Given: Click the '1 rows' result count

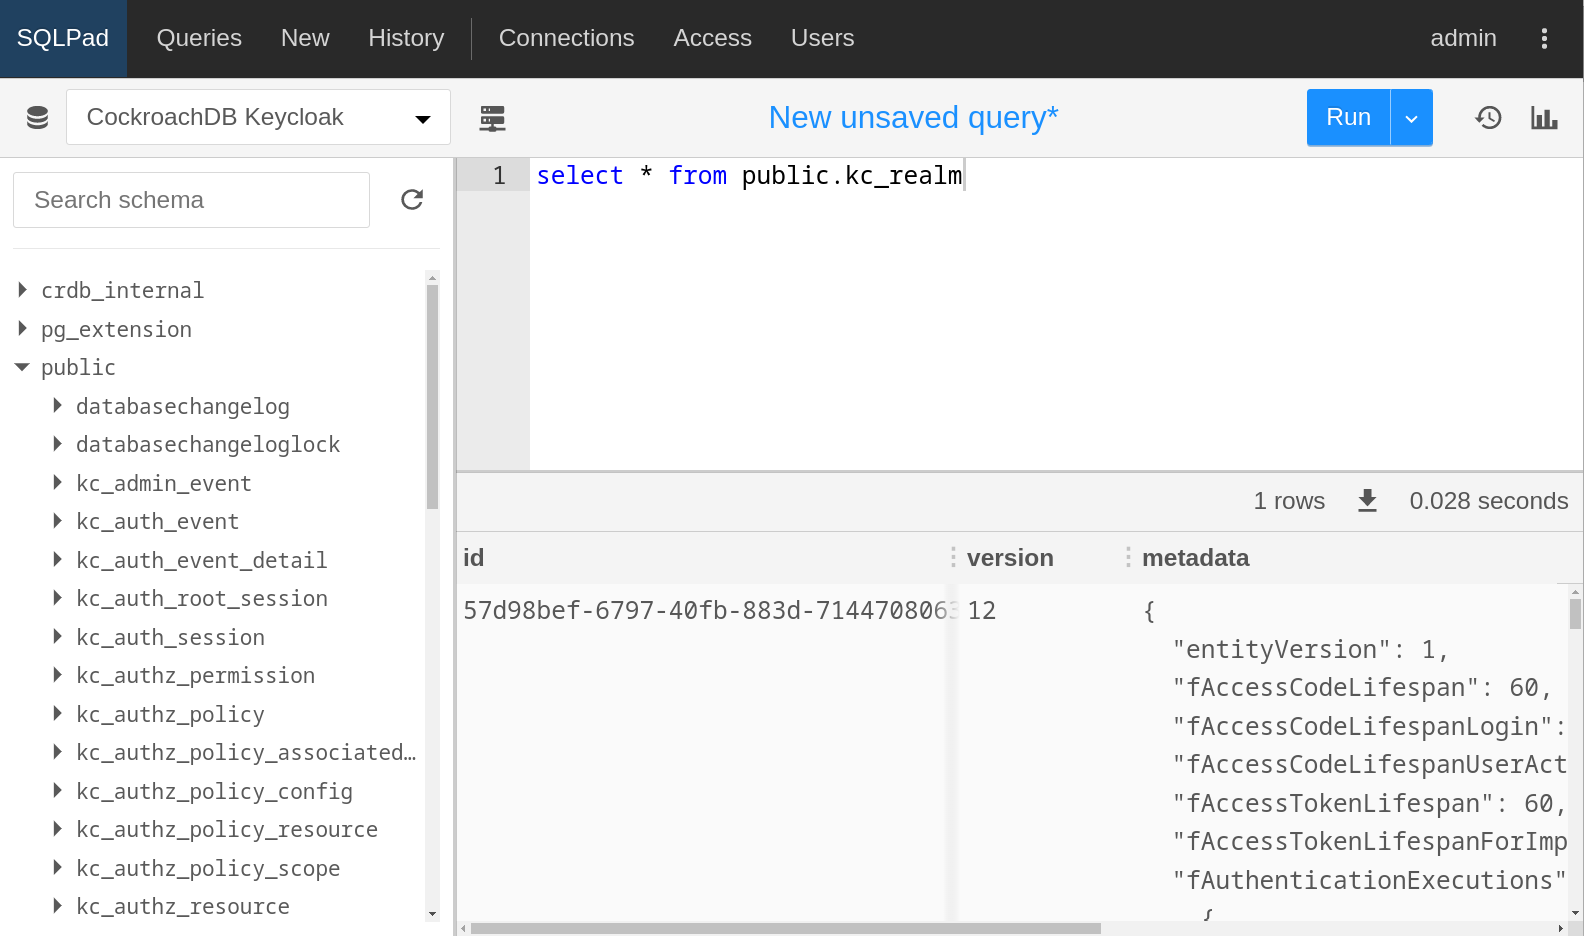Looking at the screenshot, I should click(x=1289, y=501).
